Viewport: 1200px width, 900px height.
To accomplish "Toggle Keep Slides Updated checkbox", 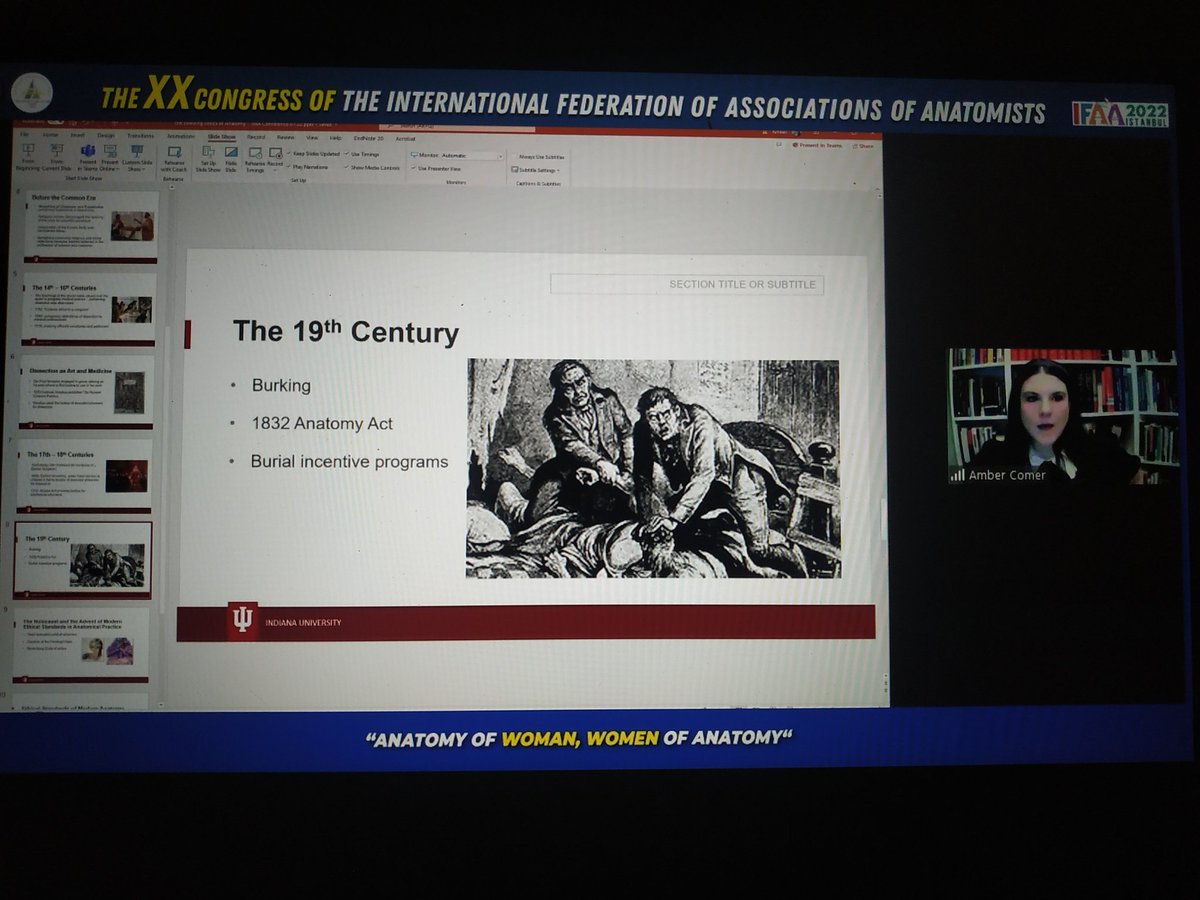I will point(313,154).
